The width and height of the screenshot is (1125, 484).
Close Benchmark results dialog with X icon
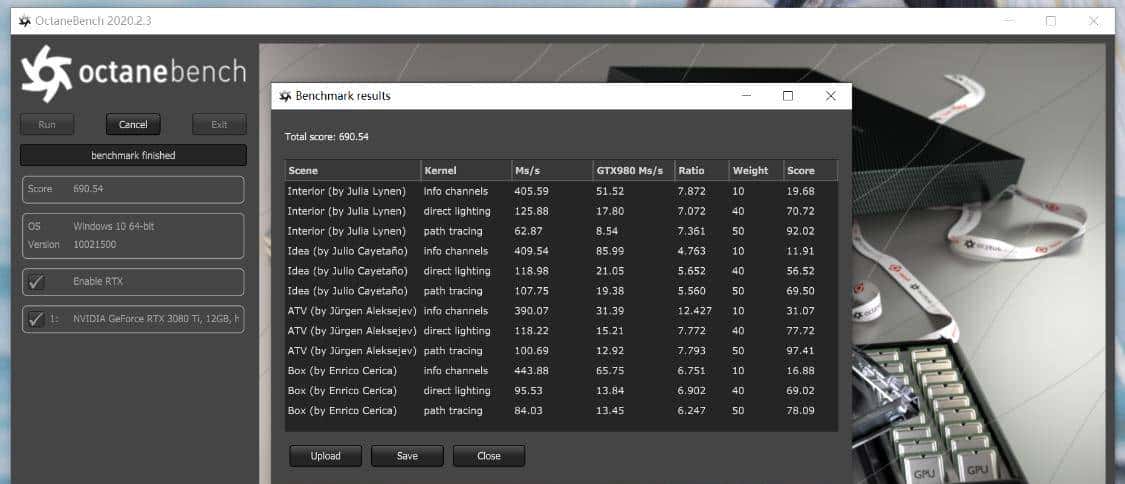click(830, 96)
